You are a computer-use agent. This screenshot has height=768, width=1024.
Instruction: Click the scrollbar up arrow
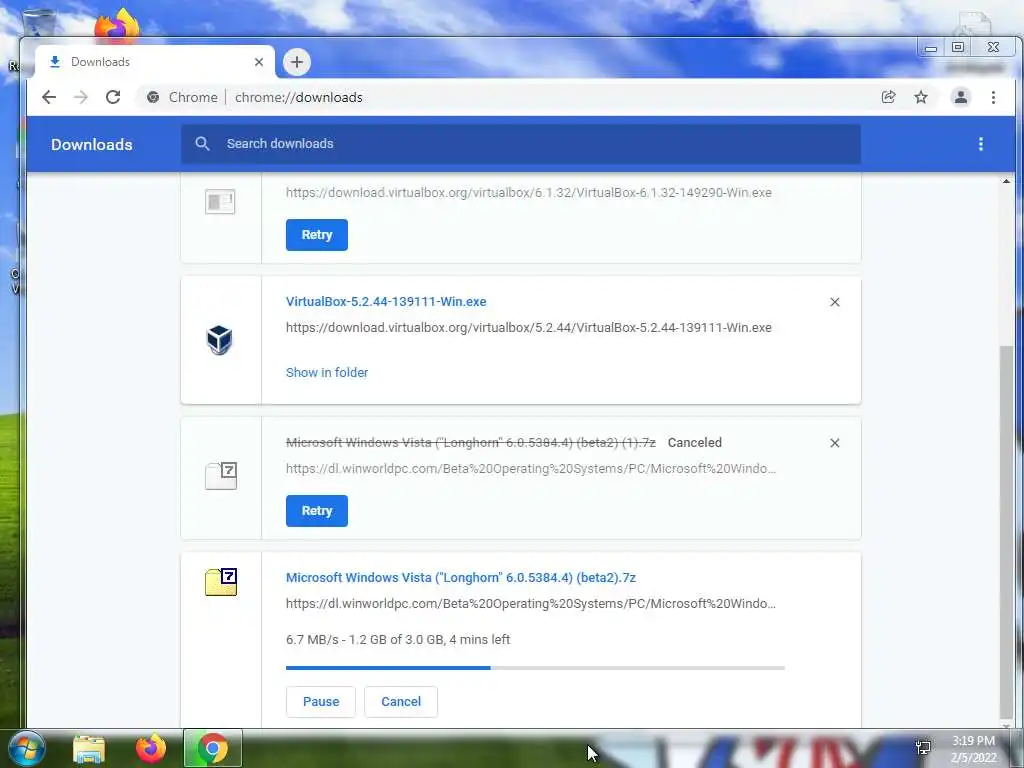tap(1006, 181)
